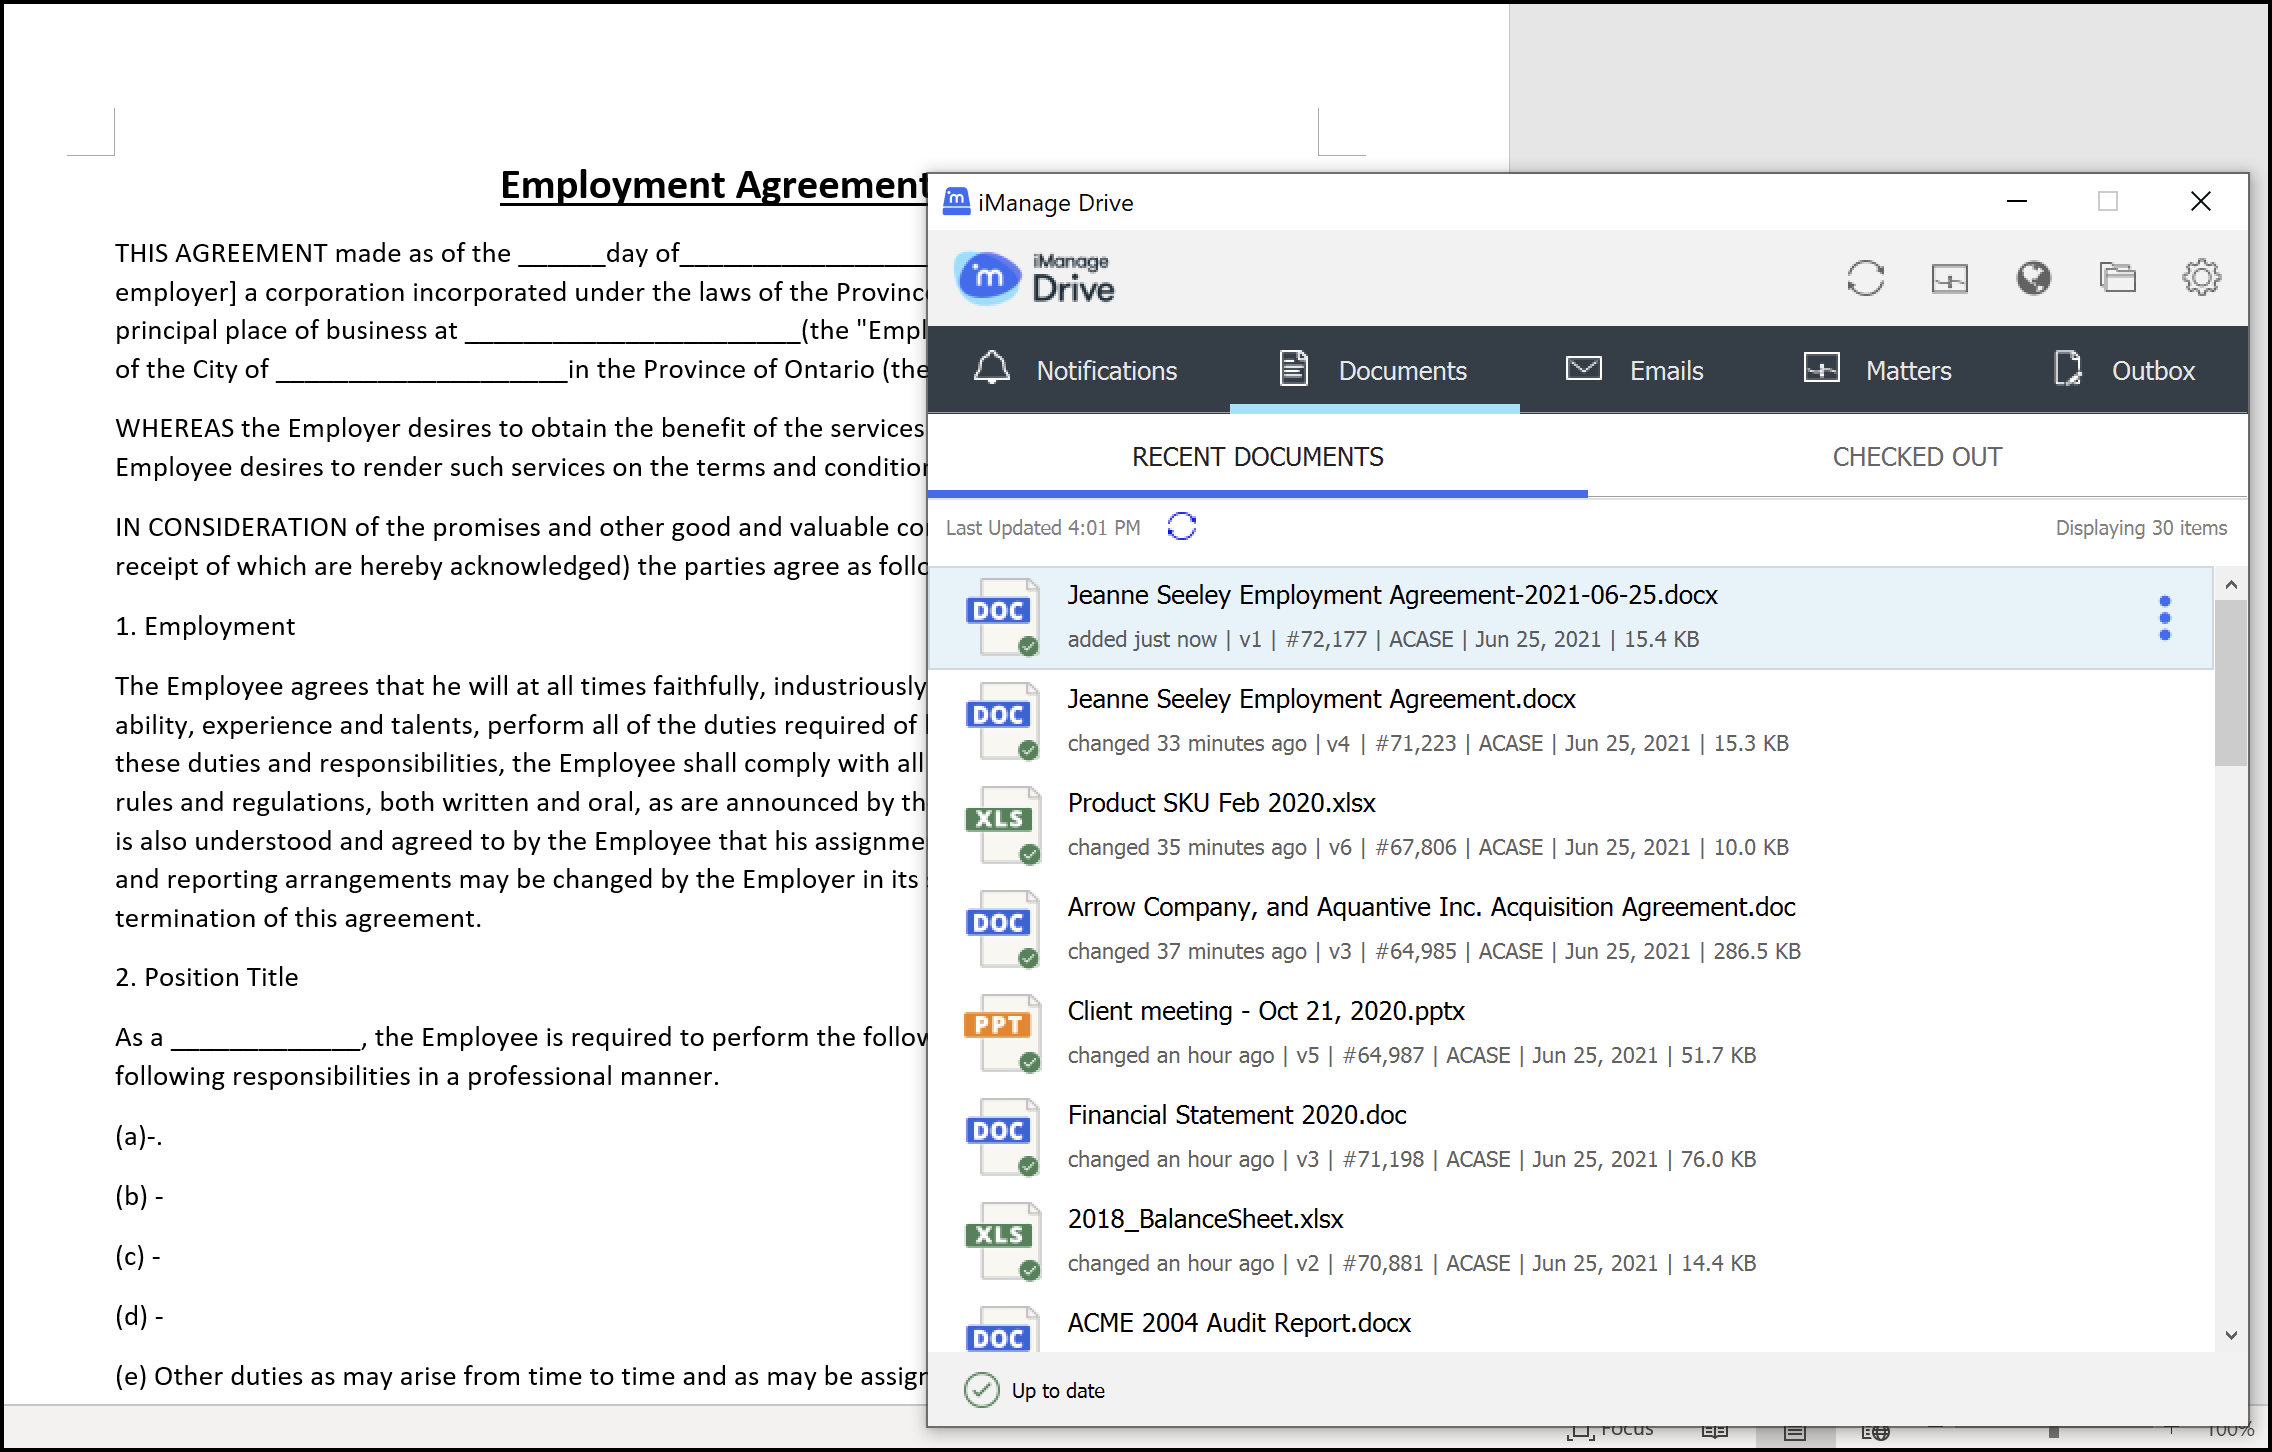Select the CHECKED OUT sub-tab
This screenshot has height=1452, width=2272.
pos(1916,457)
